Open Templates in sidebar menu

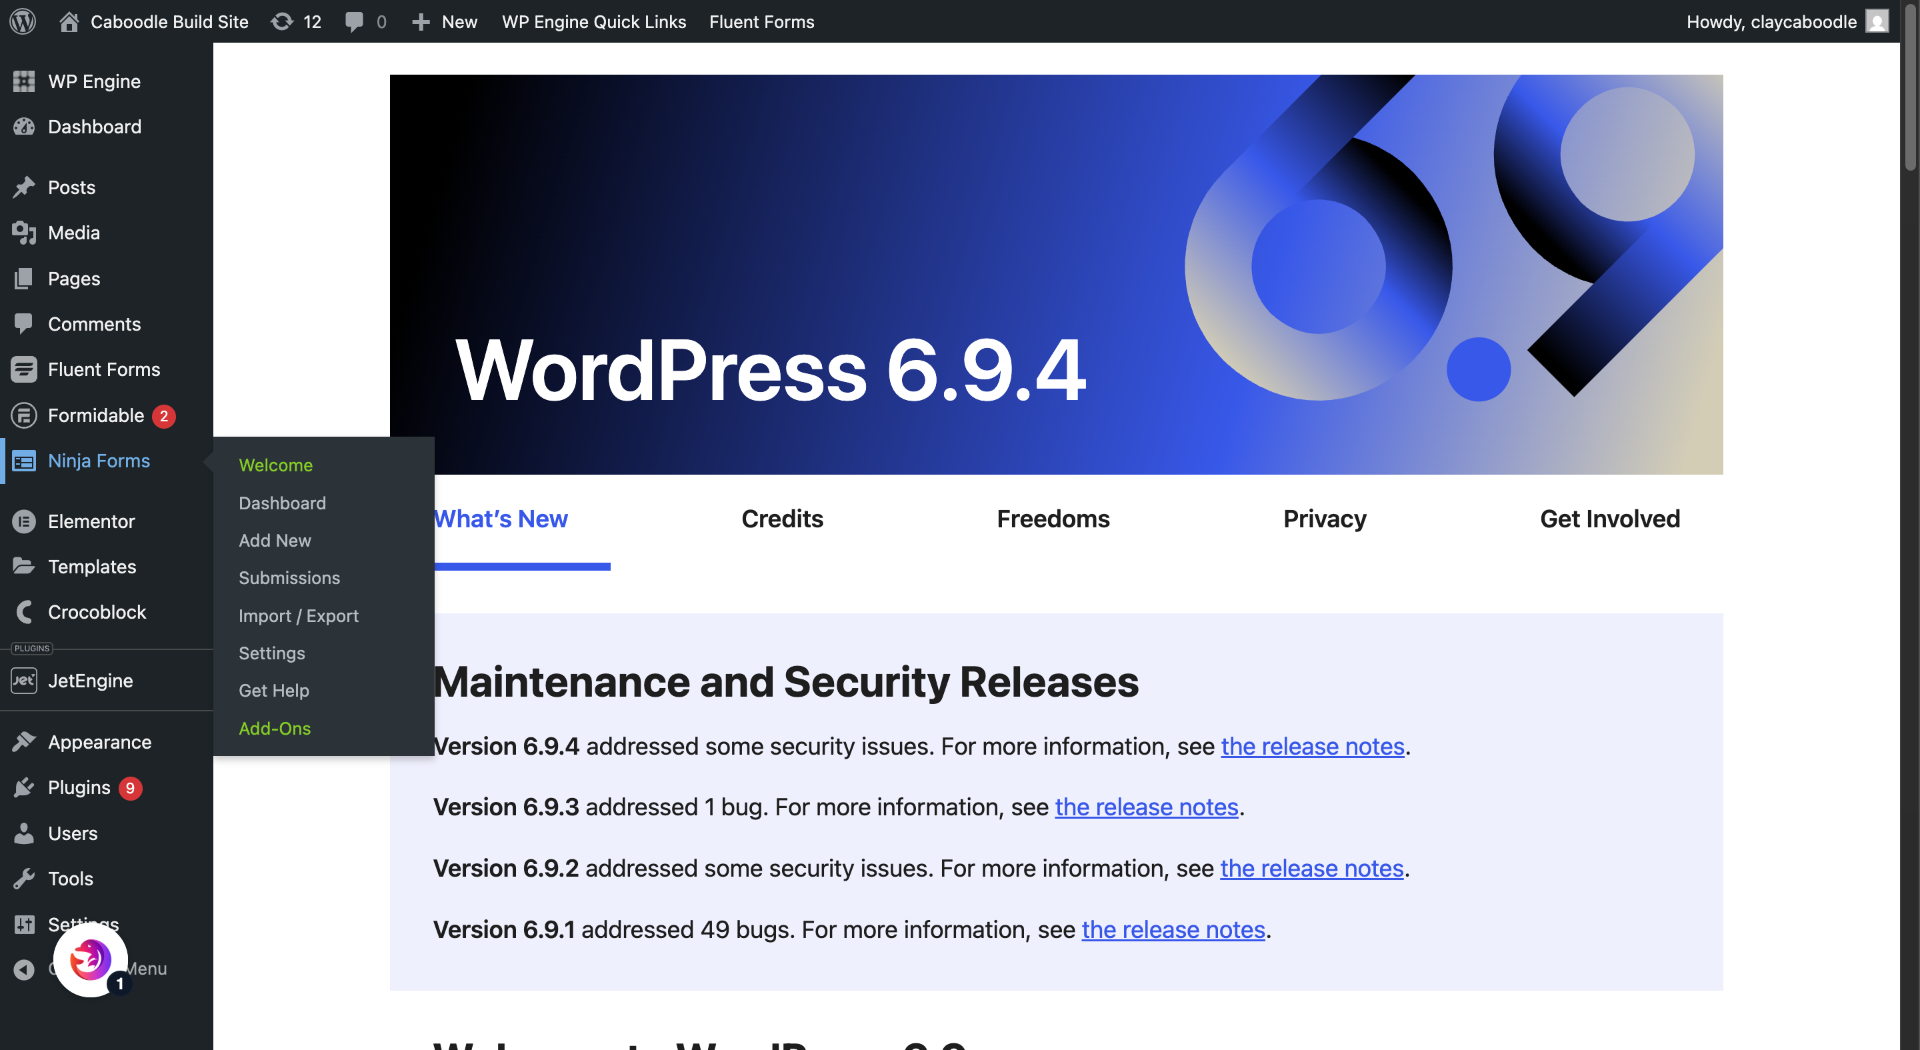pos(92,567)
